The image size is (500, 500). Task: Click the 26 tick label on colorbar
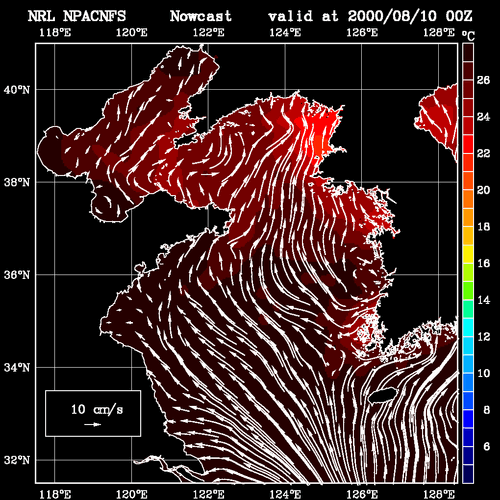[x=483, y=80]
